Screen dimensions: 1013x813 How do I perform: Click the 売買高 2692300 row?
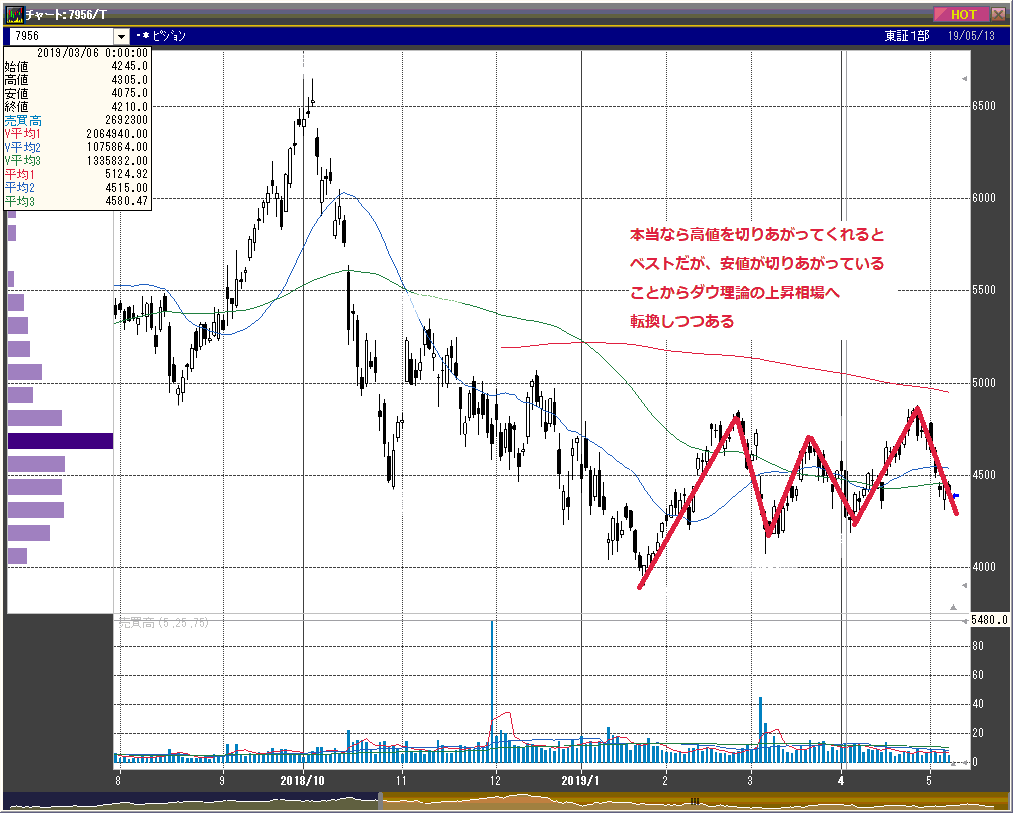coord(76,120)
